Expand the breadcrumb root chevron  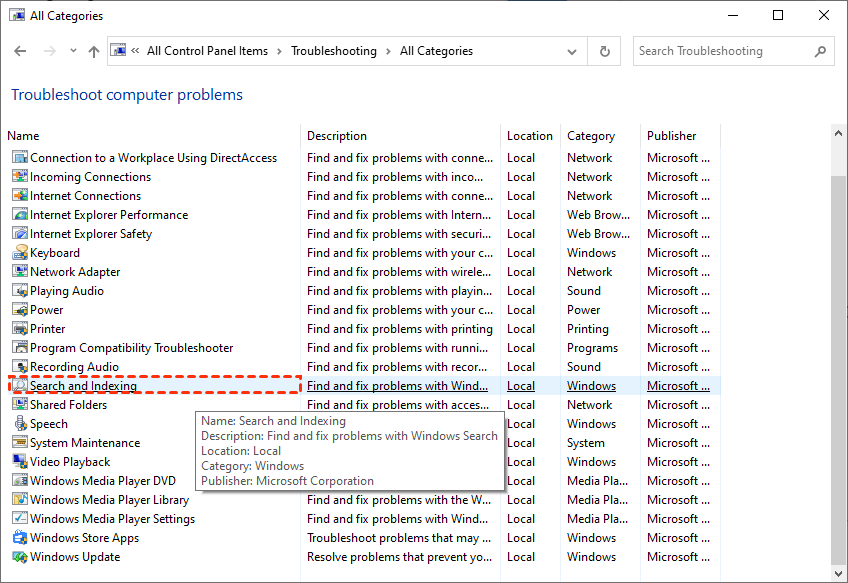(135, 51)
